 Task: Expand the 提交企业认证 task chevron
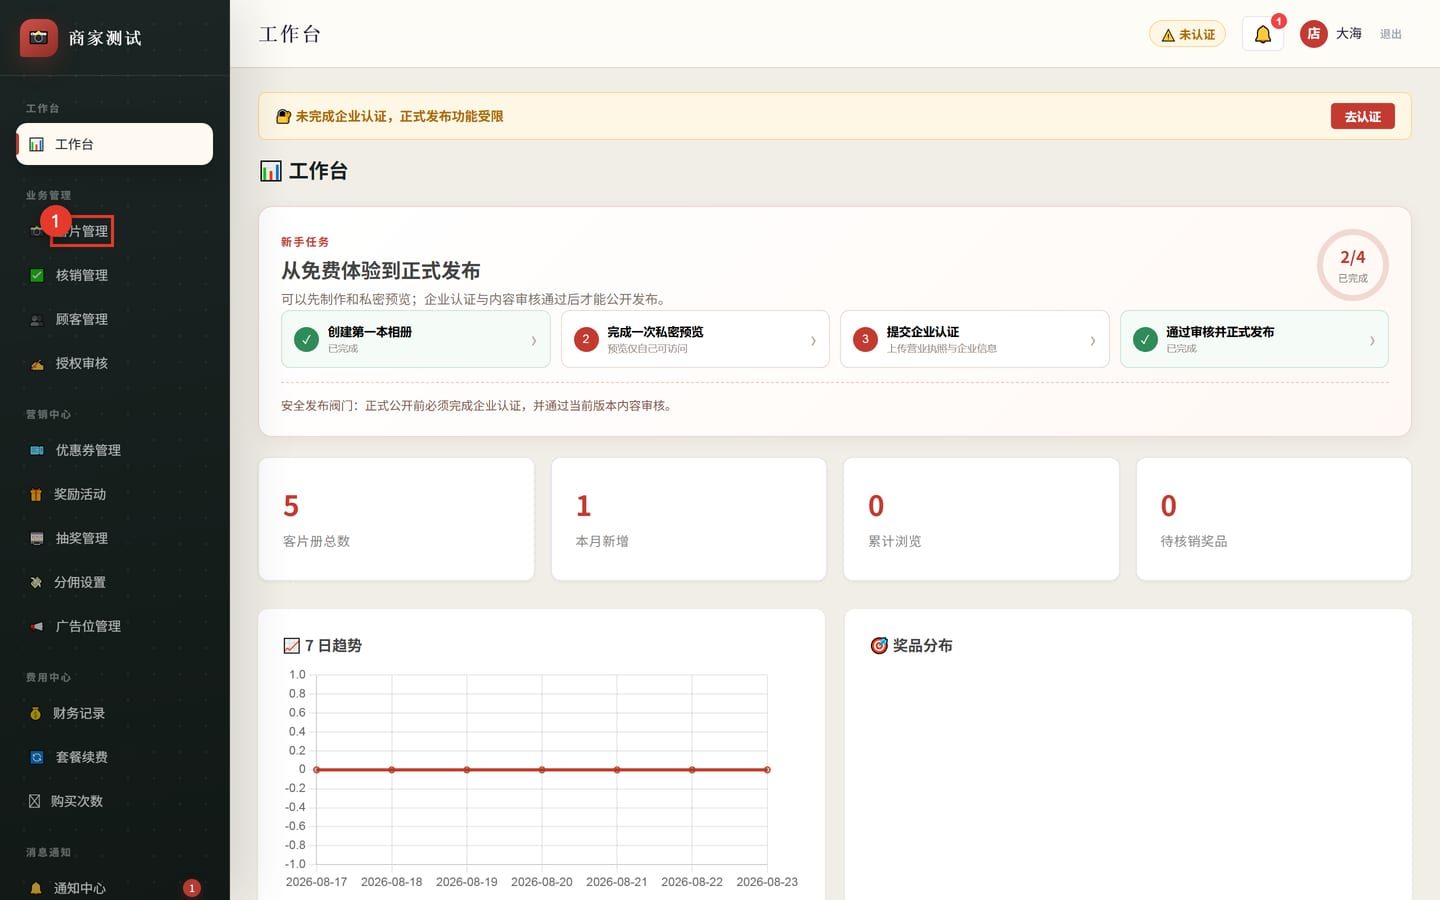(x=1092, y=340)
